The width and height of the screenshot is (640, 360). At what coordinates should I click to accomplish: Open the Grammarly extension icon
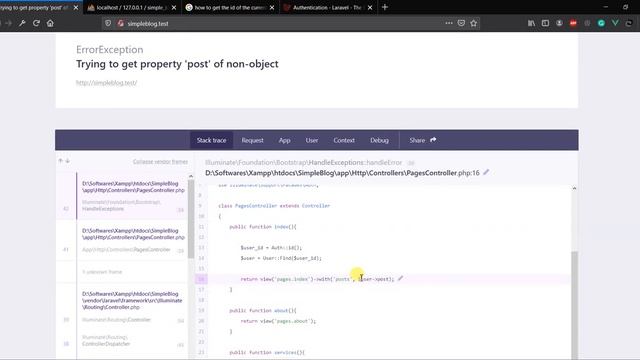[601, 23]
